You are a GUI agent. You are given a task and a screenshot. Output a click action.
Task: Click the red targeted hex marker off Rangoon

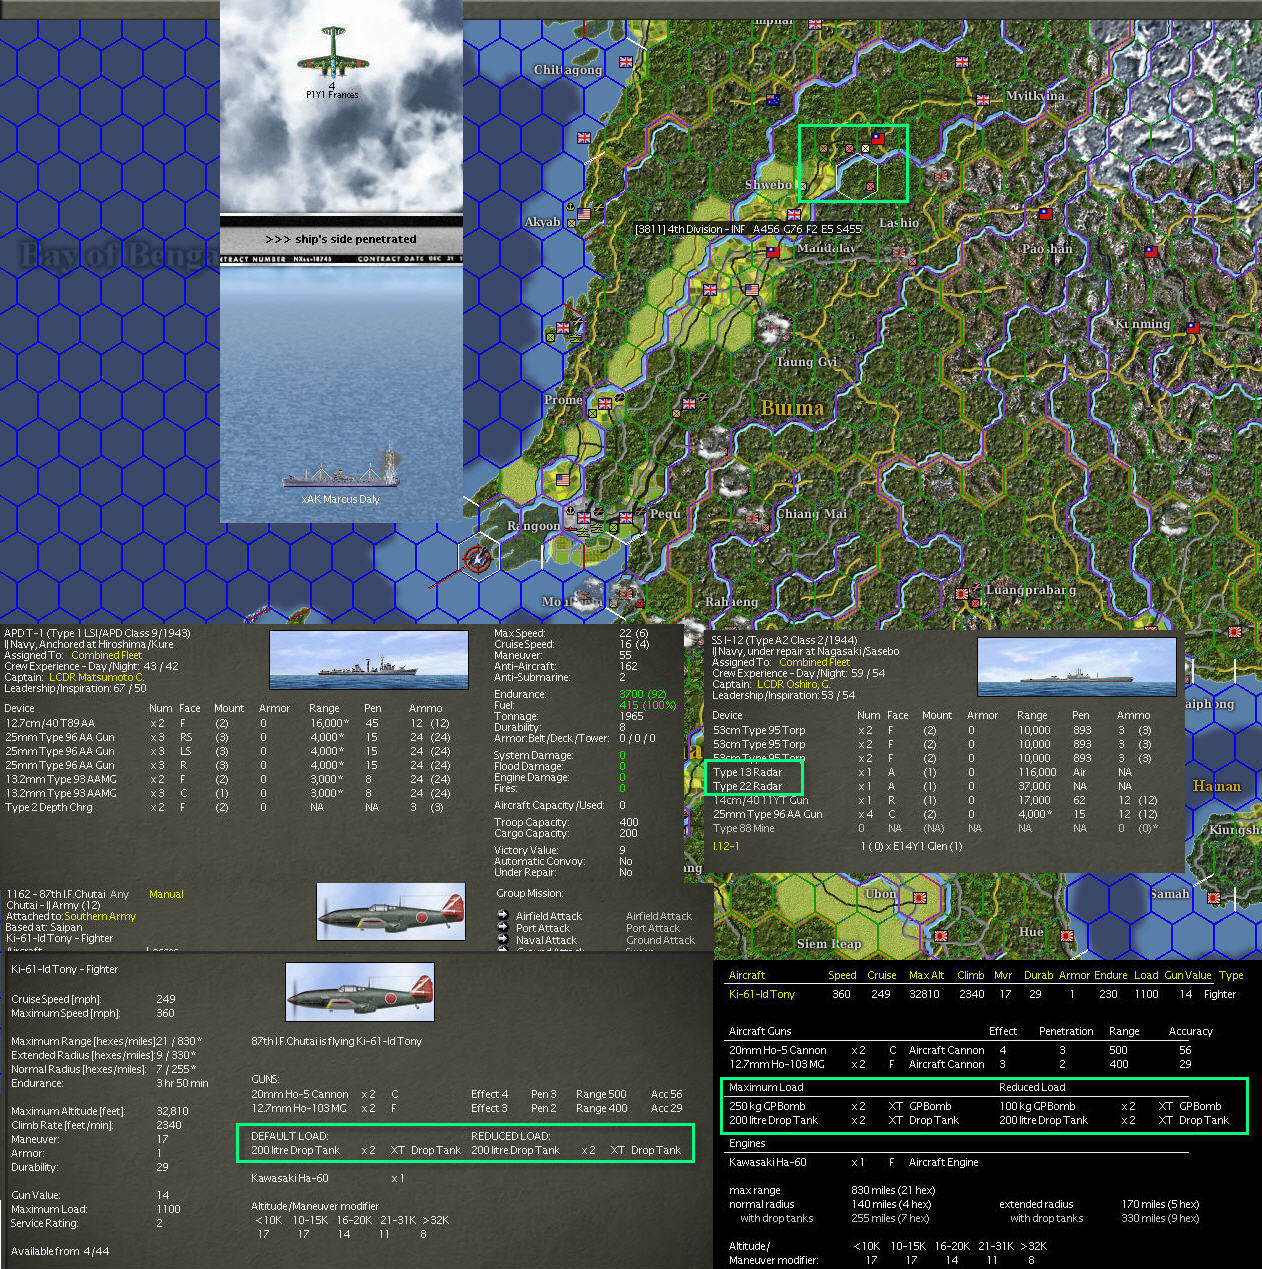pyautogui.click(x=479, y=558)
